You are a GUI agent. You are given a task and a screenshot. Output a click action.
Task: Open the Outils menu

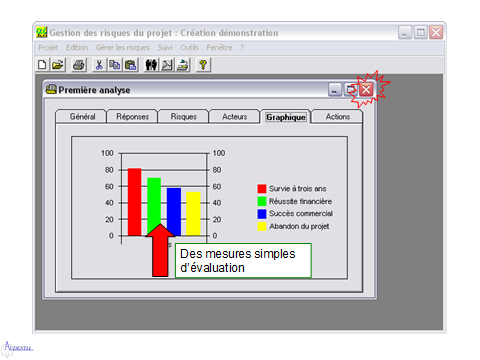click(x=189, y=48)
